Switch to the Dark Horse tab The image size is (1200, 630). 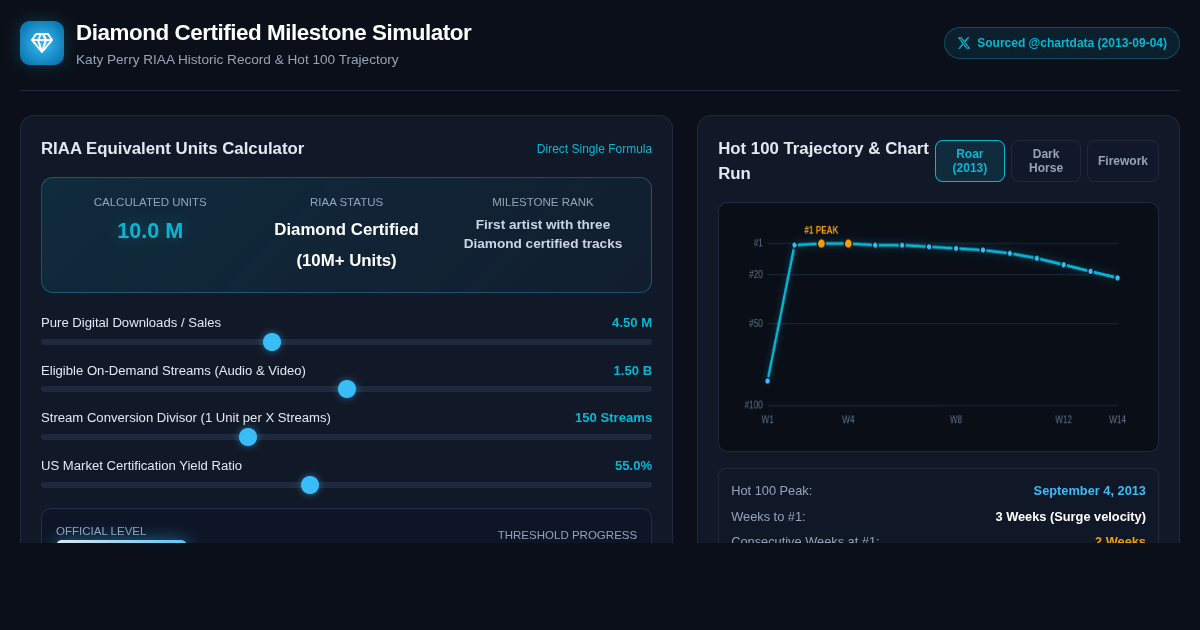click(1046, 161)
